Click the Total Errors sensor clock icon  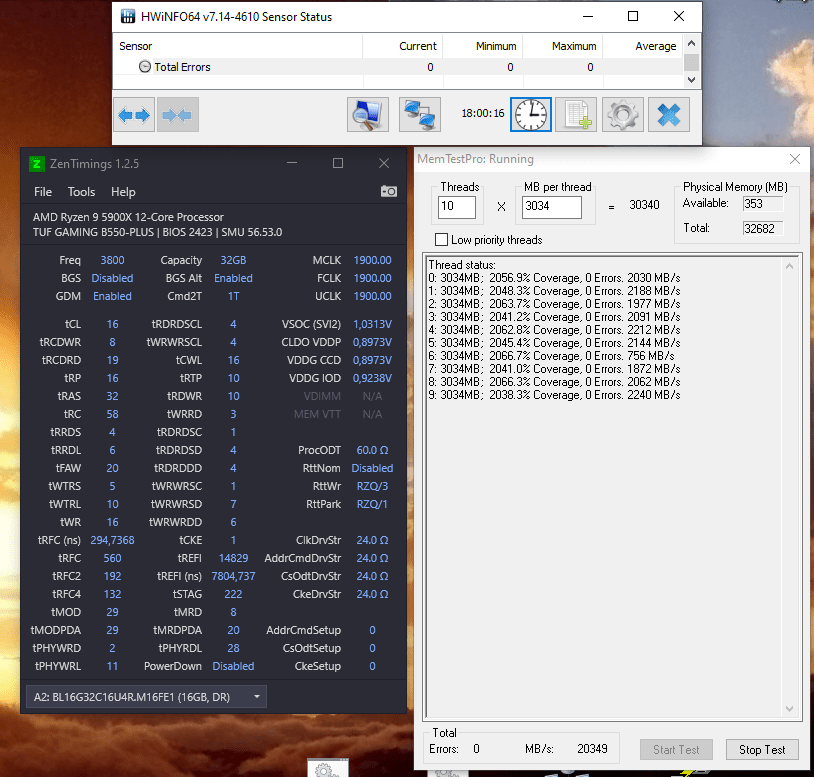[145, 66]
